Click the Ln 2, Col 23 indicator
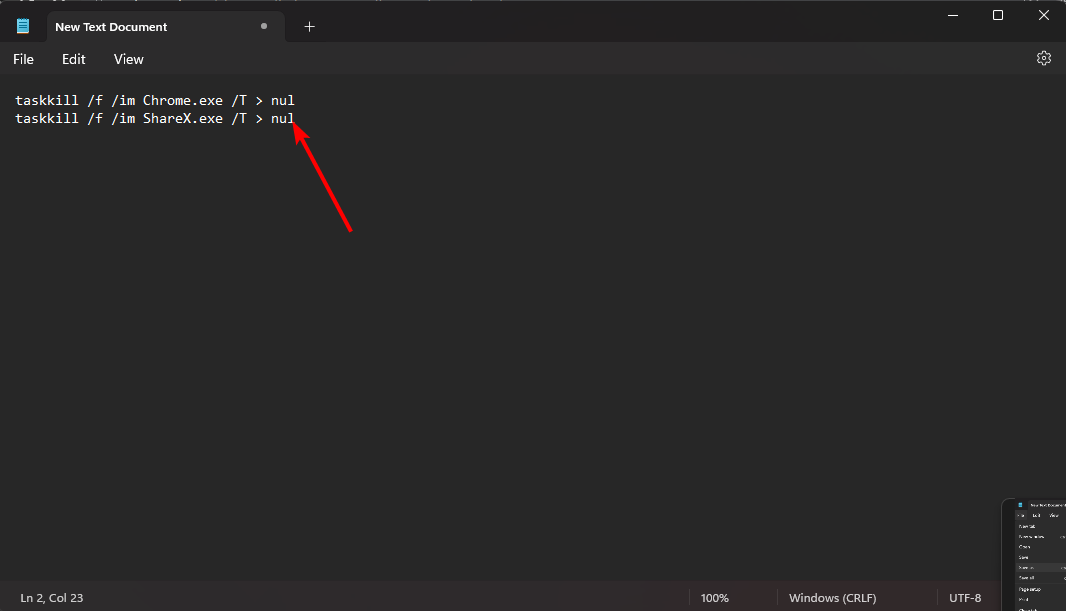Viewport: 1066px width, 611px height. [52, 598]
